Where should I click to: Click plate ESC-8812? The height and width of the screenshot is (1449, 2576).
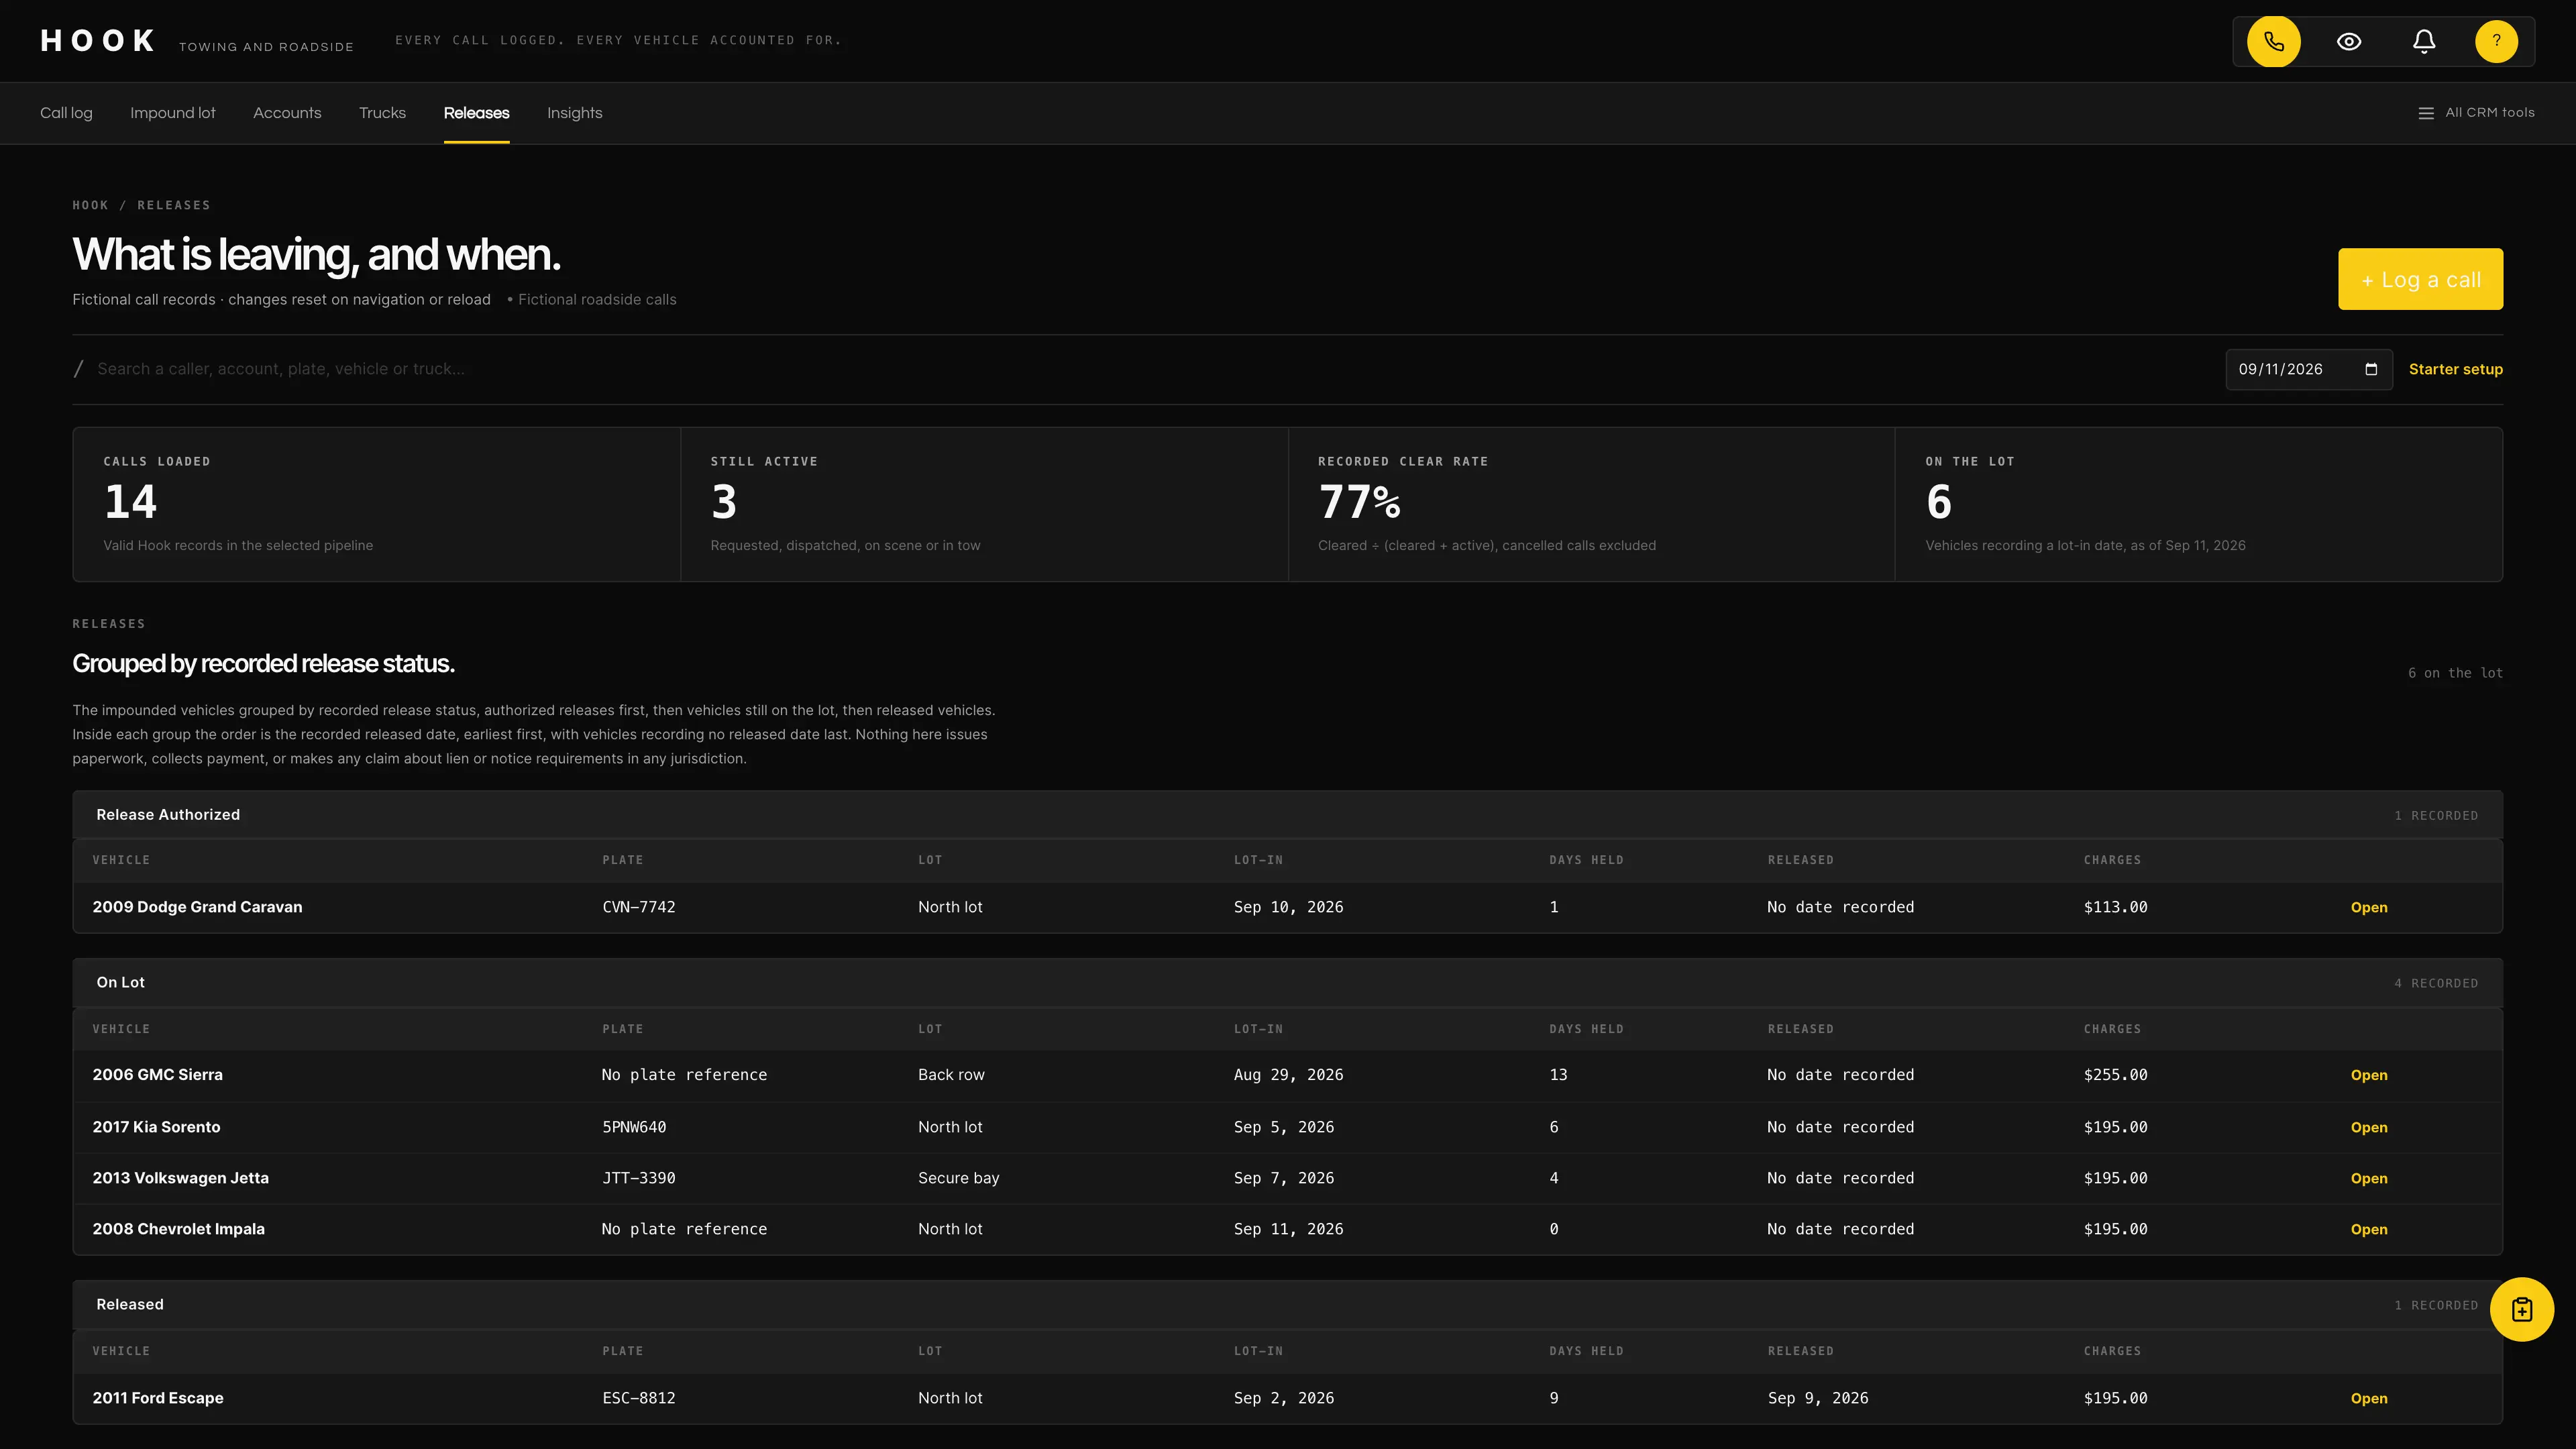point(638,1398)
